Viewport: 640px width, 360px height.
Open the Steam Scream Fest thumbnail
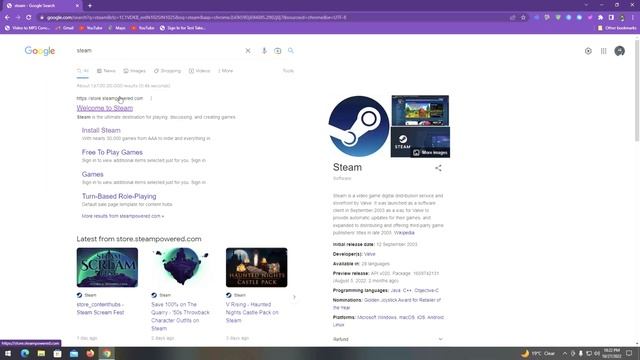point(107,267)
